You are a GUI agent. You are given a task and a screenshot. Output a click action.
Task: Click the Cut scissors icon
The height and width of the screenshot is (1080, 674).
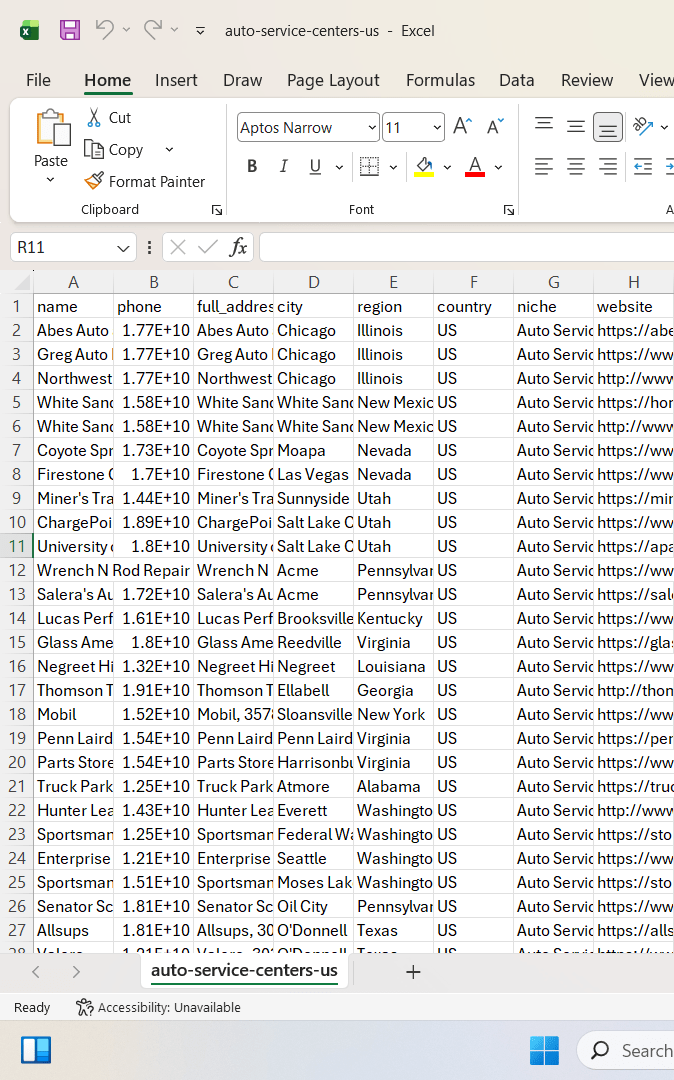[x=94, y=118]
